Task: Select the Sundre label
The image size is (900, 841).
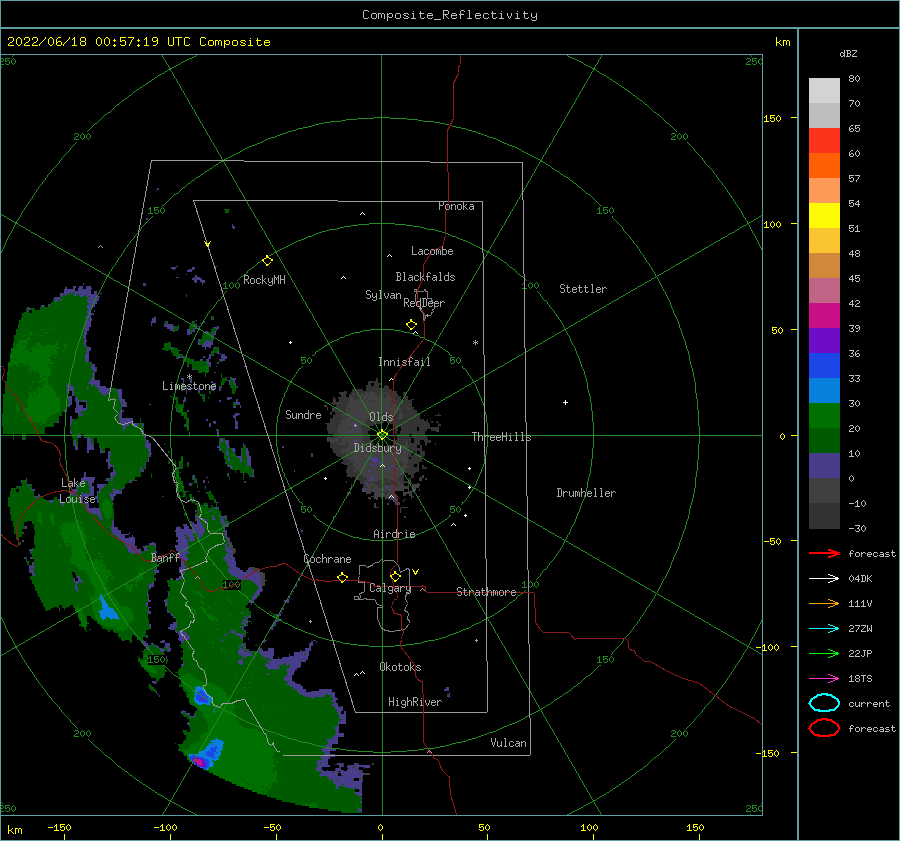Action: pos(303,414)
